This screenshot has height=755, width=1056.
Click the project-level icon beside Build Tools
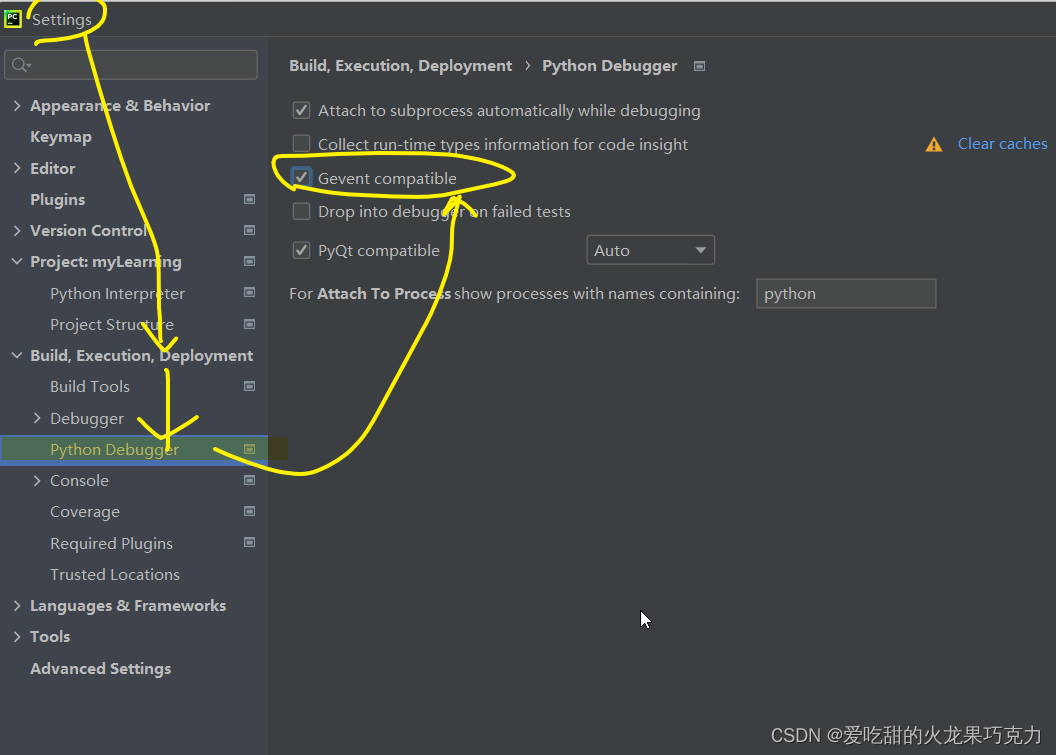249,387
